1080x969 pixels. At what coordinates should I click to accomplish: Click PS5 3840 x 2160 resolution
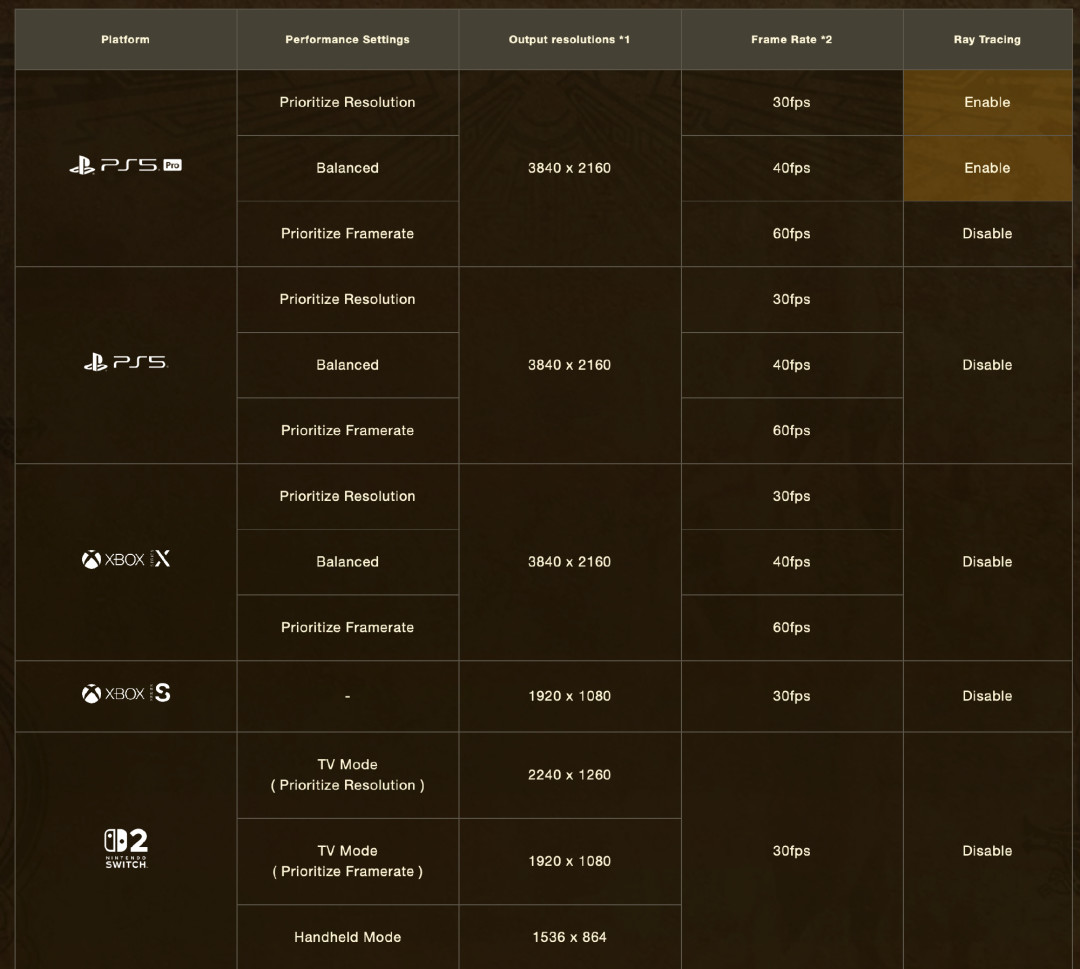[570, 365]
